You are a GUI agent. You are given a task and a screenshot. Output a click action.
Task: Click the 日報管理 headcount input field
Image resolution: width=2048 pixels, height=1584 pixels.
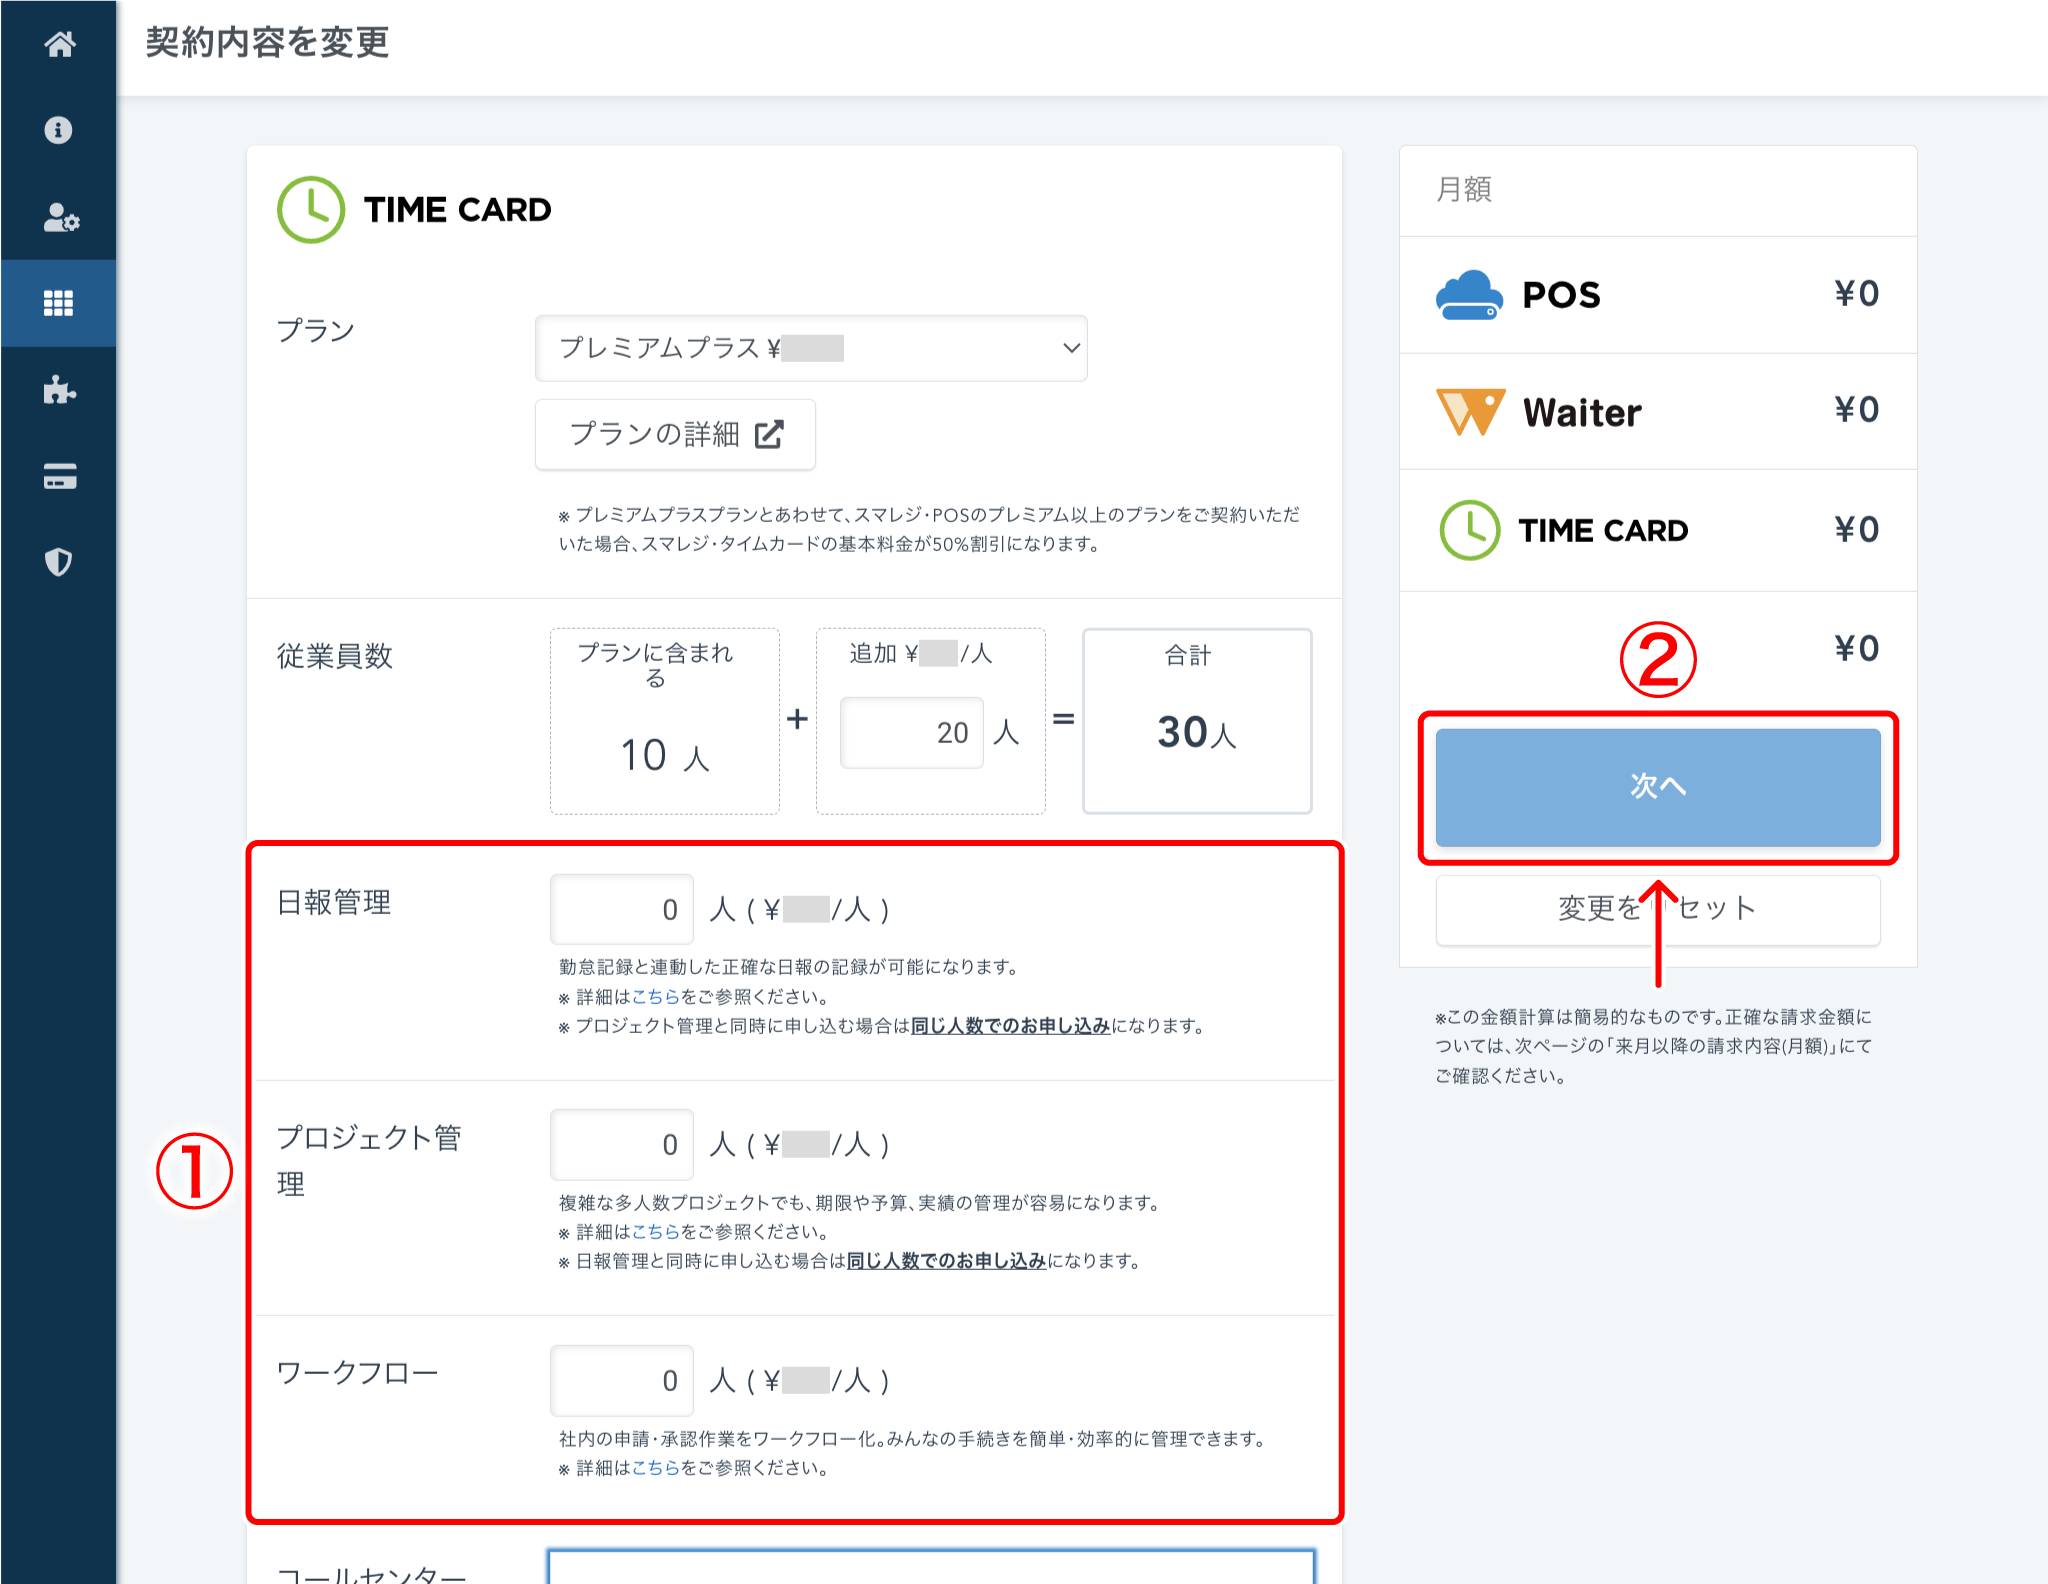621,909
